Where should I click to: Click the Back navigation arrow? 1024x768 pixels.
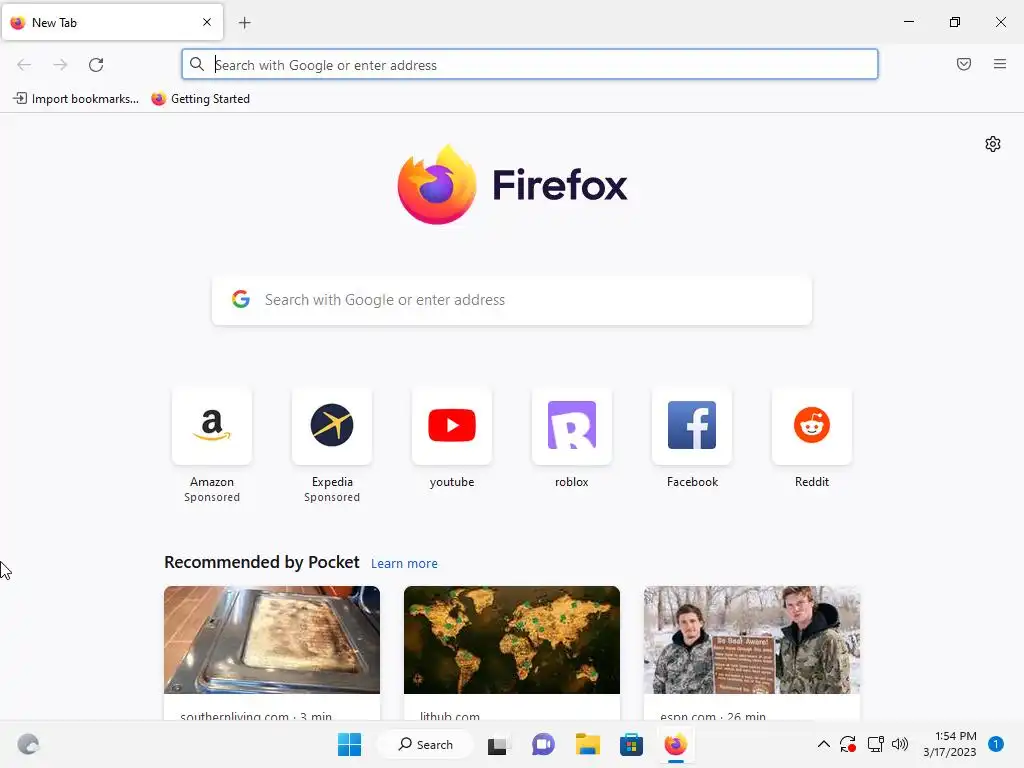[x=24, y=64]
